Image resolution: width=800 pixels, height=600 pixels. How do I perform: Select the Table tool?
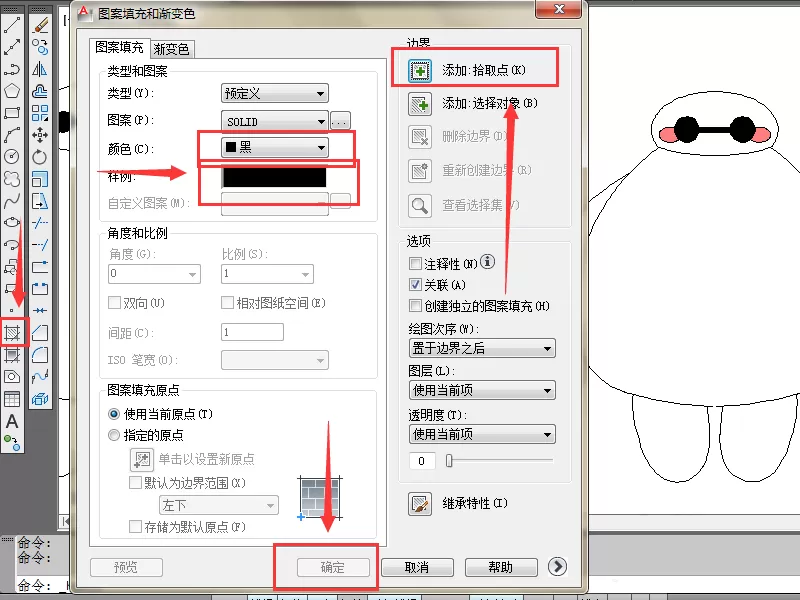click(x=12, y=398)
